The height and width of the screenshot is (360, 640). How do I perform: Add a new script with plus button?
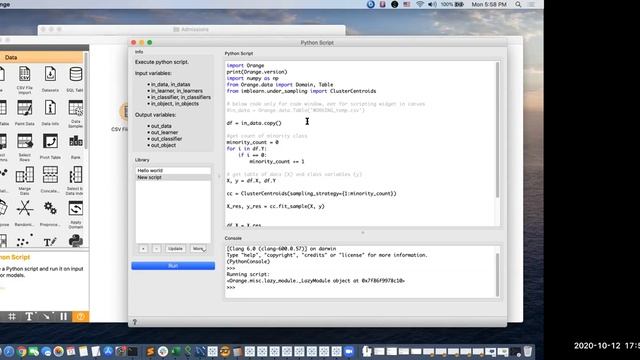click(x=143, y=249)
